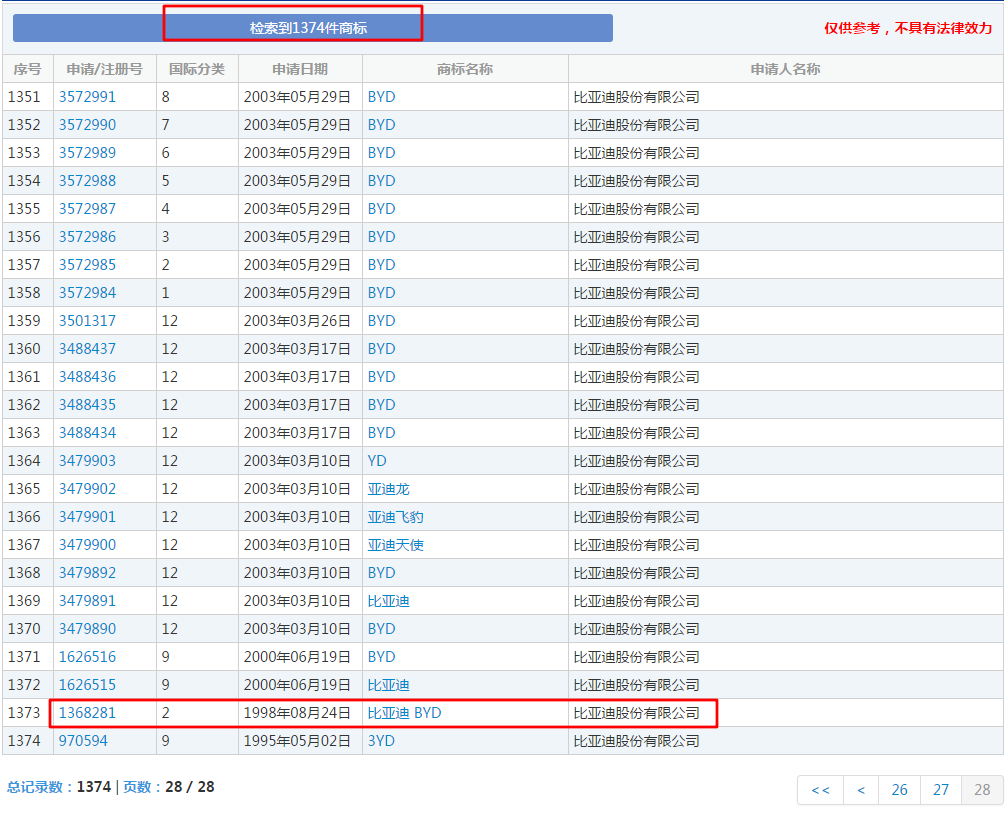Open registration number 3479891 link
Viewport: 1005px width, 819px height.
click(x=87, y=601)
